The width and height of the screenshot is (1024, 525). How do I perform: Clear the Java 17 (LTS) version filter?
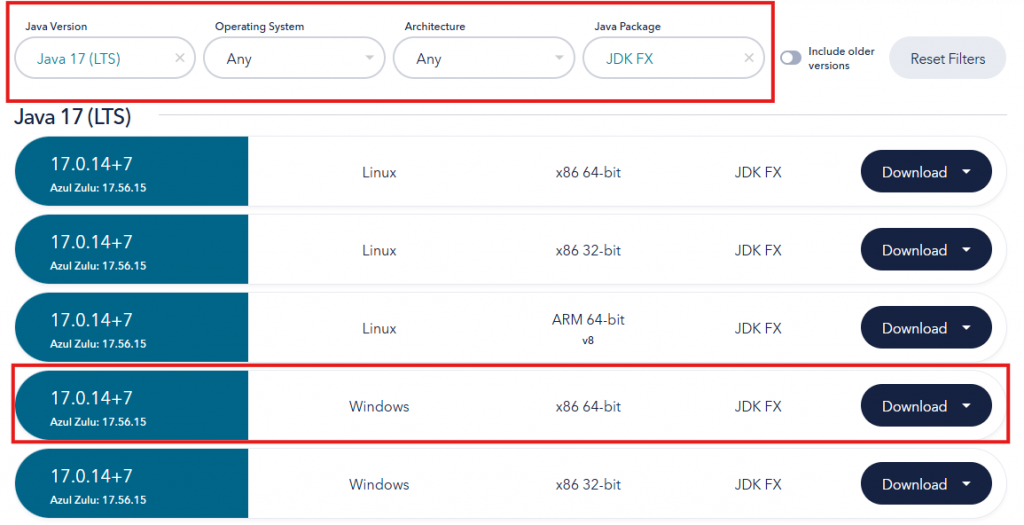(x=180, y=58)
